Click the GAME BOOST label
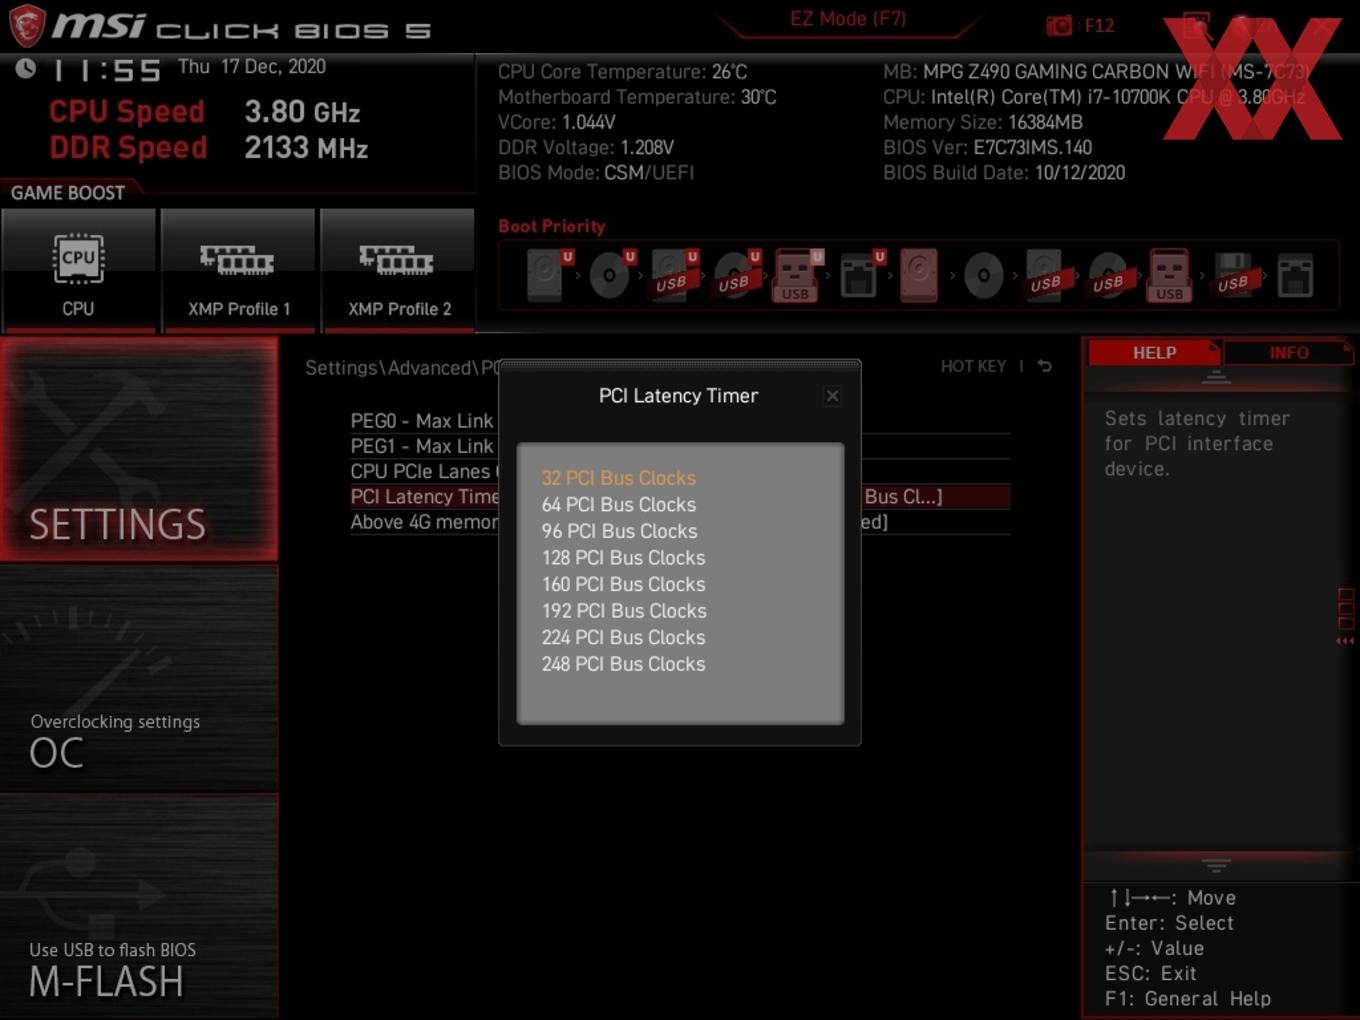 (68, 193)
